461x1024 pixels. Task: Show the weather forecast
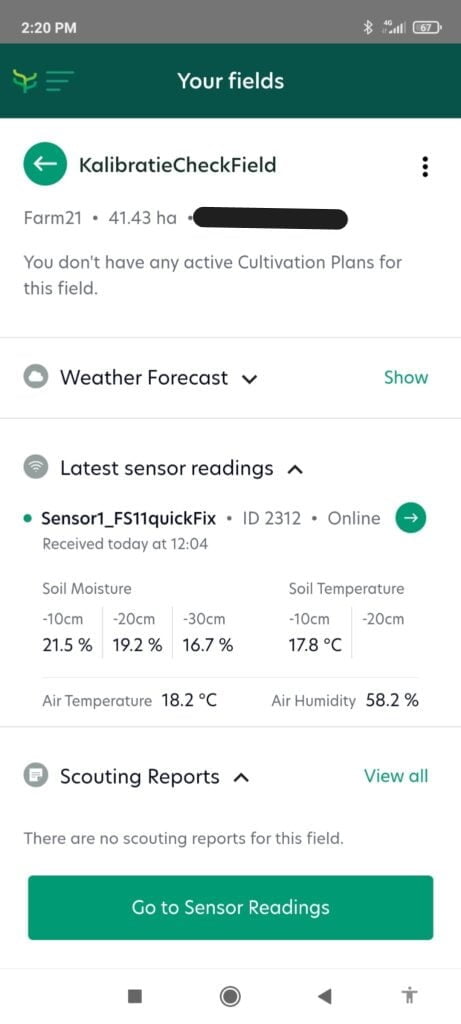(x=406, y=377)
